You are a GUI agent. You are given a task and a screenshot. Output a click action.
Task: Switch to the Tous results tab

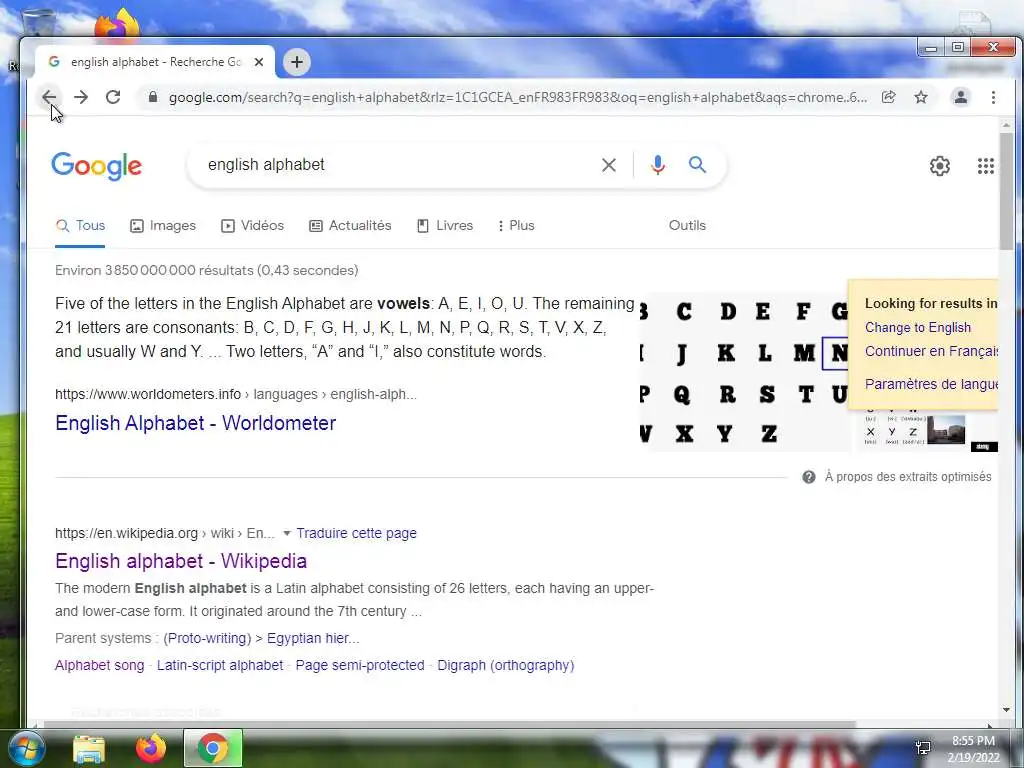pyautogui.click(x=80, y=225)
